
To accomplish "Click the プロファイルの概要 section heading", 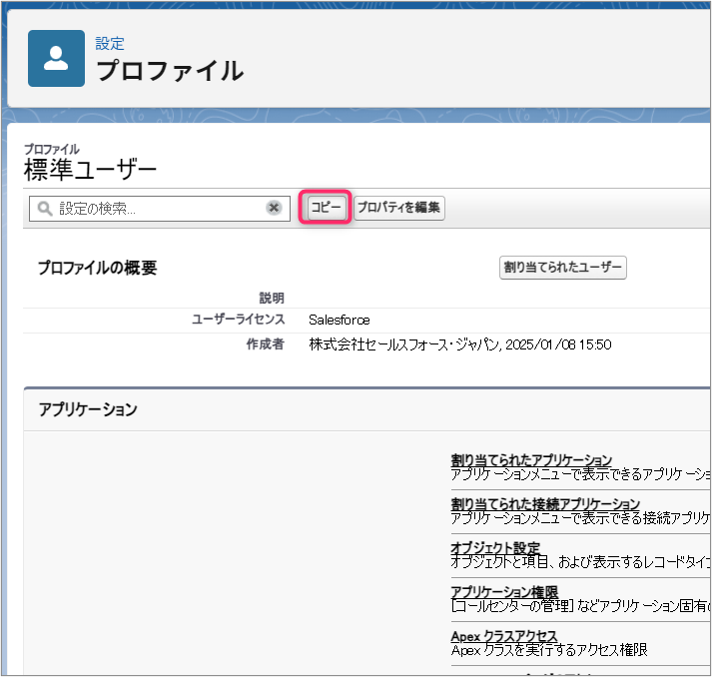I will click(x=97, y=268).
